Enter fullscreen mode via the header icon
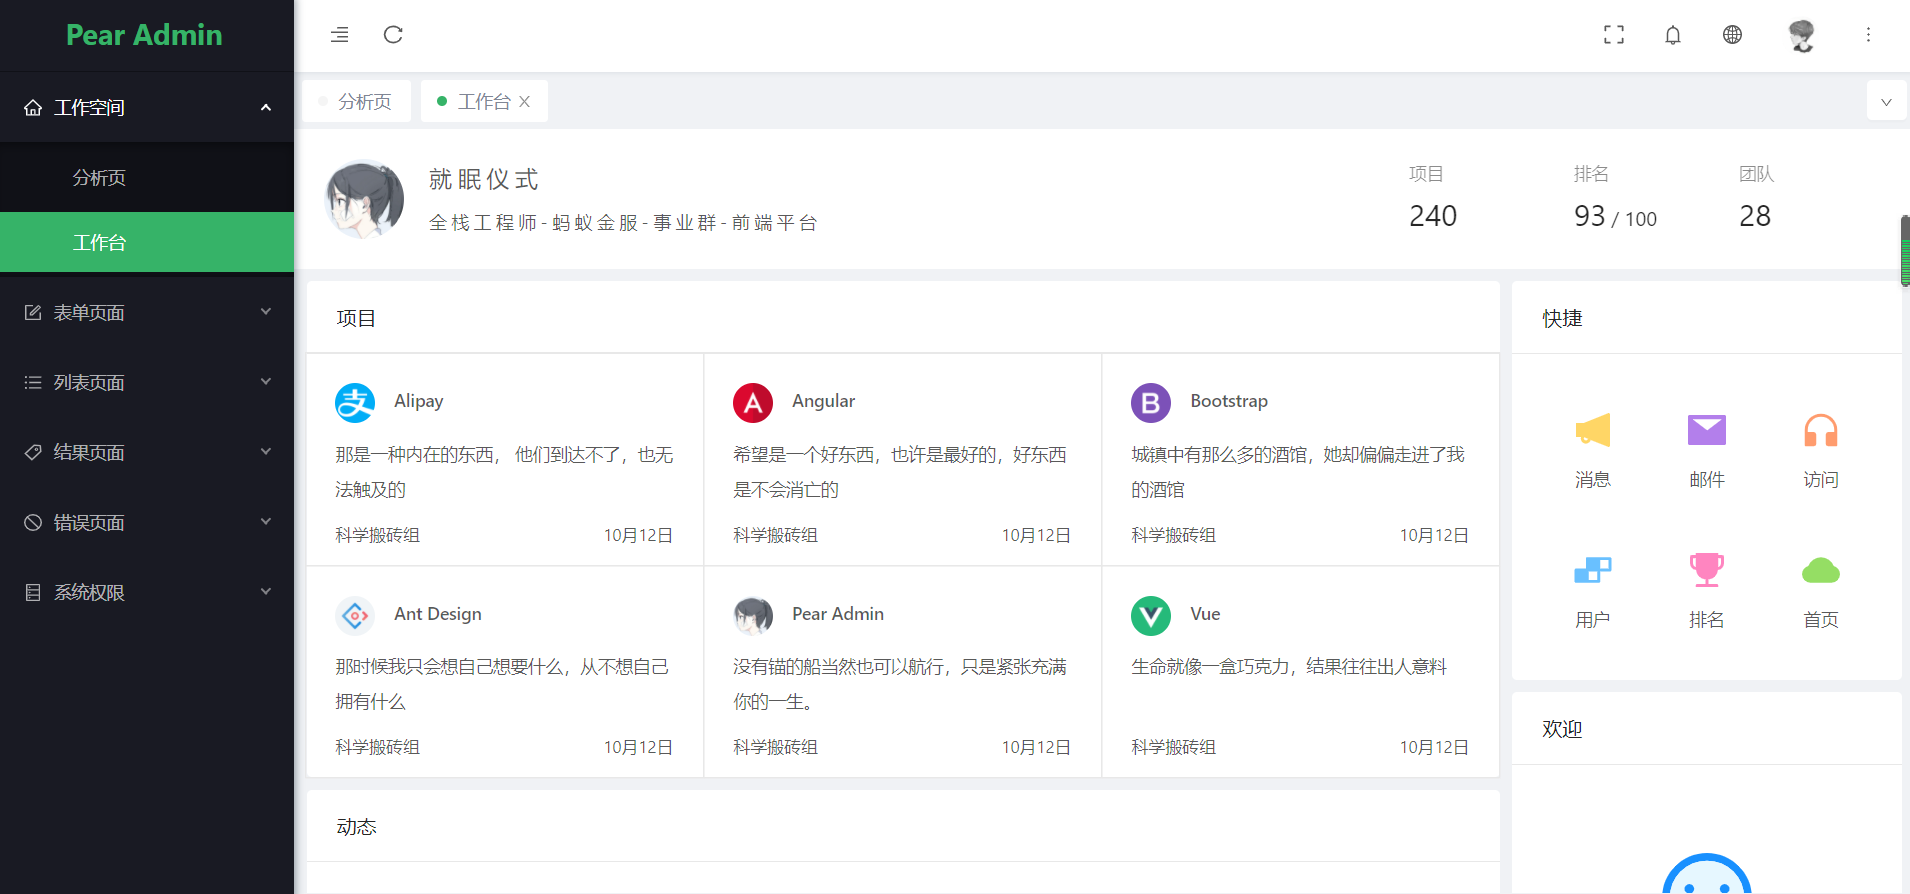This screenshot has height=894, width=1910. (1614, 35)
